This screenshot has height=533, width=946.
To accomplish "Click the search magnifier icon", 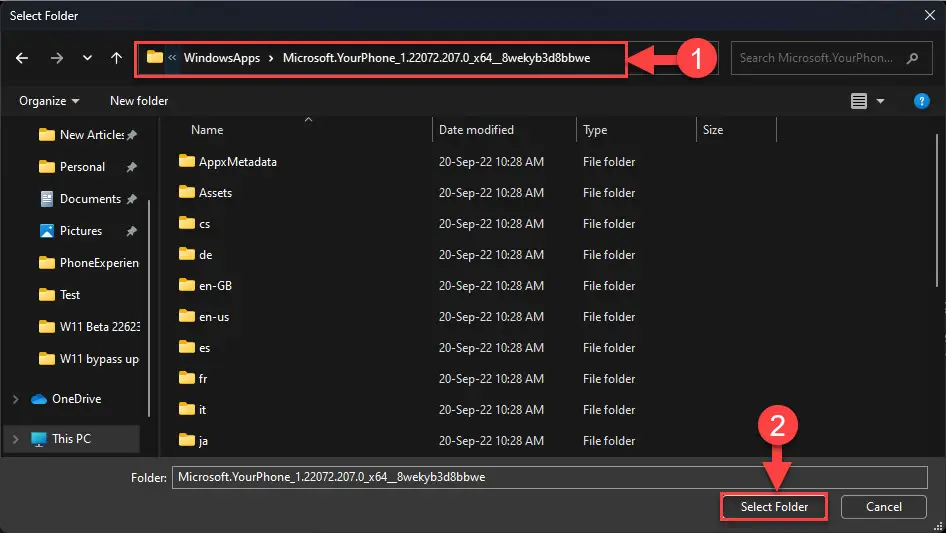I will (x=912, y=58).
